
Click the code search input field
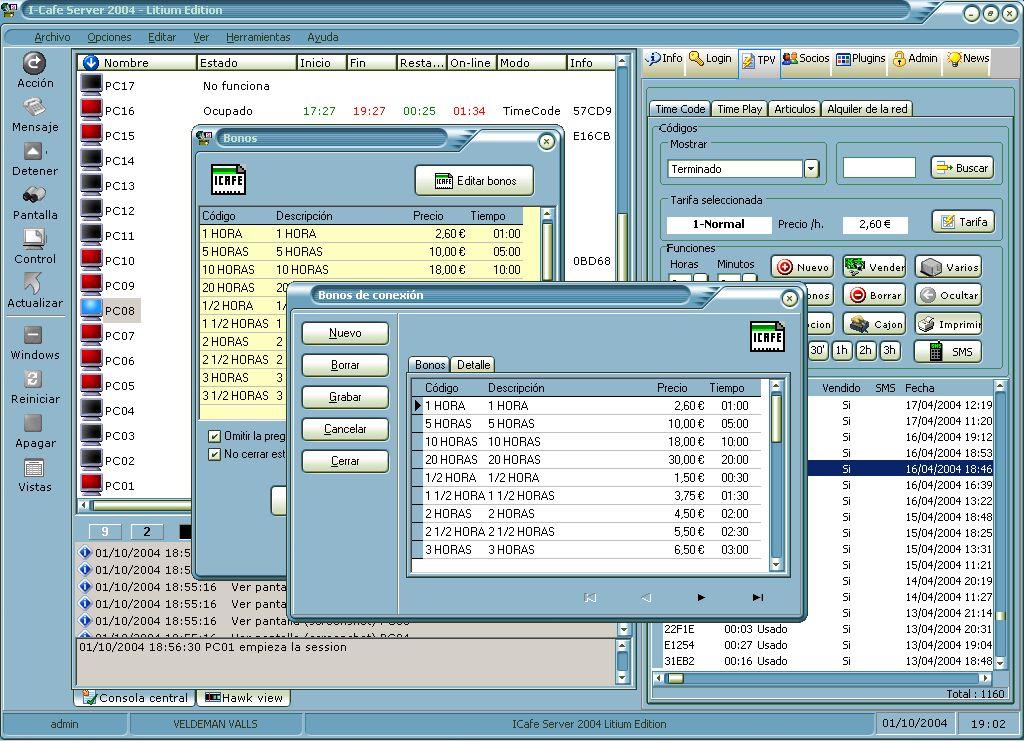tap(878, 168)
